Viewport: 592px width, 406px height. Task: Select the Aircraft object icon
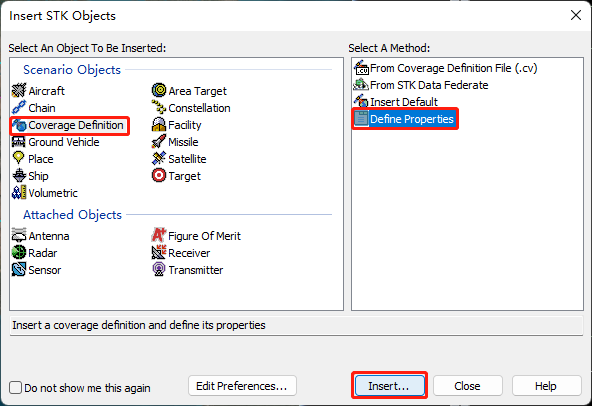click(19, 91)
